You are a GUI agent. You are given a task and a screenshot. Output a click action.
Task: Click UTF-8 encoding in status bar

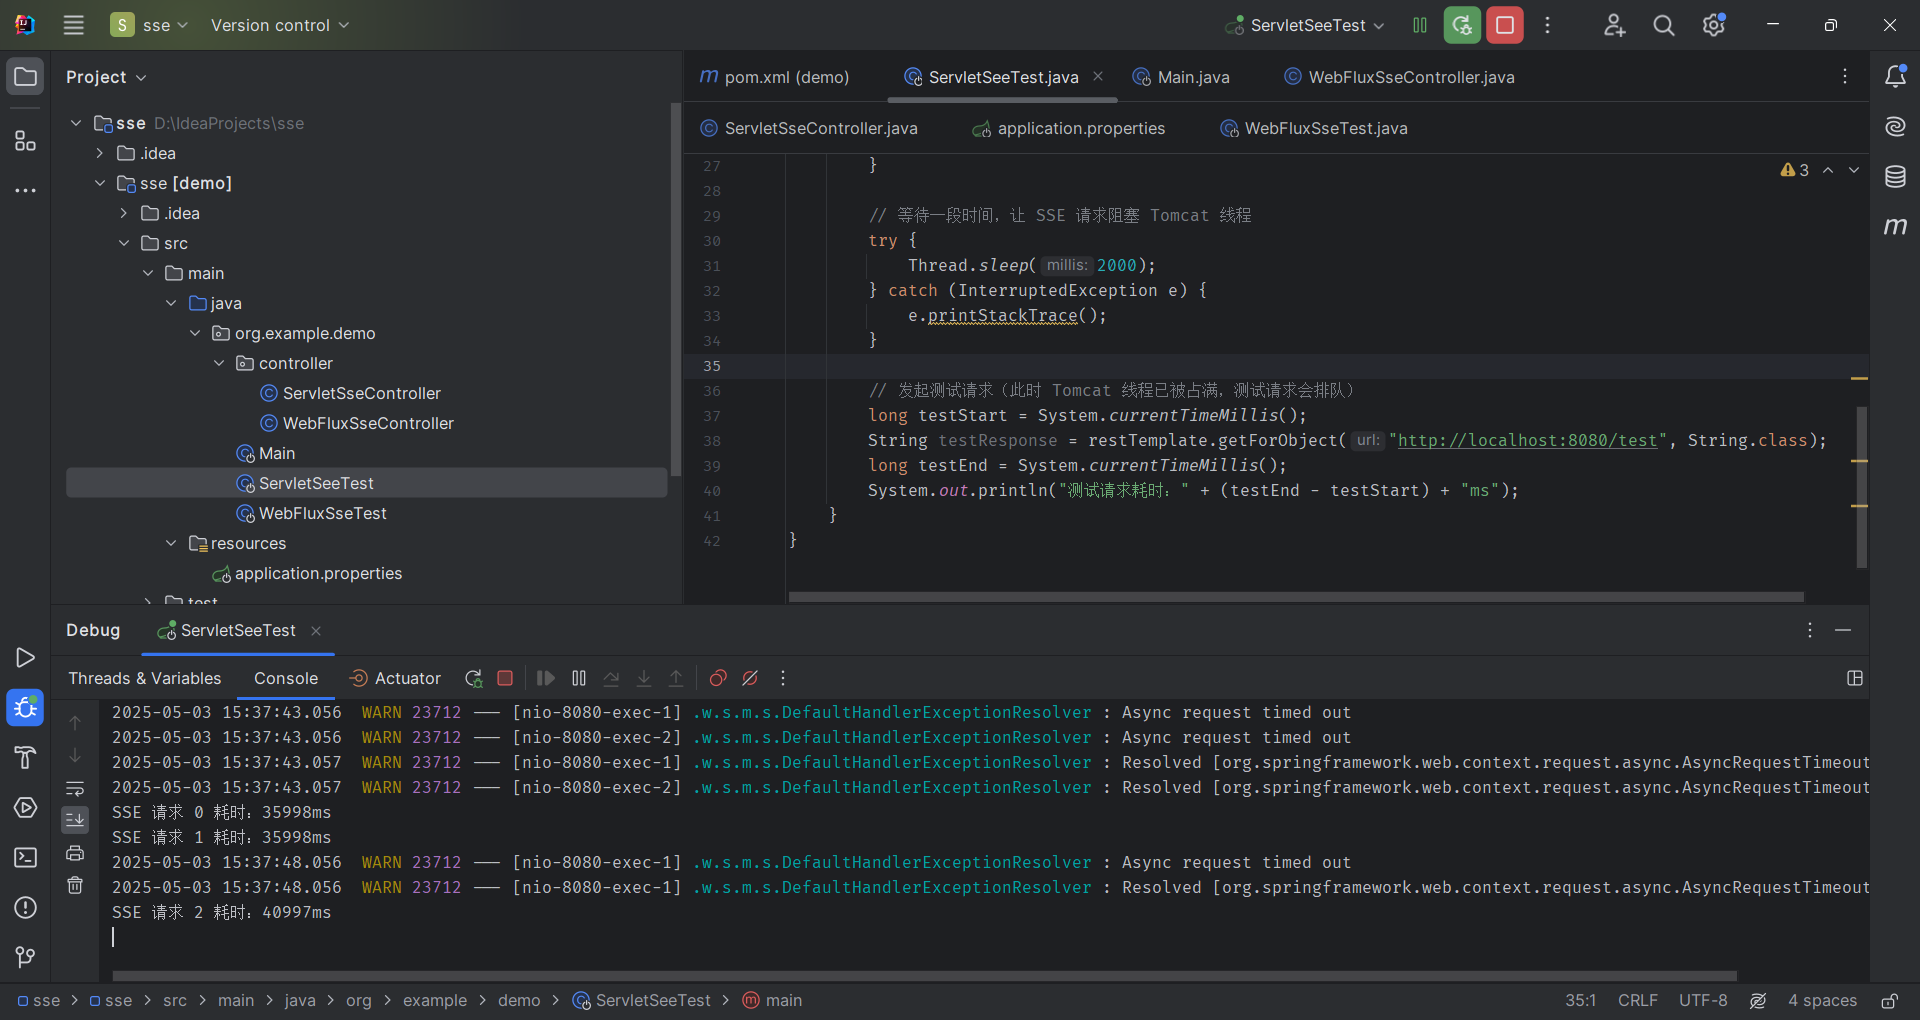(1703, 1001)
